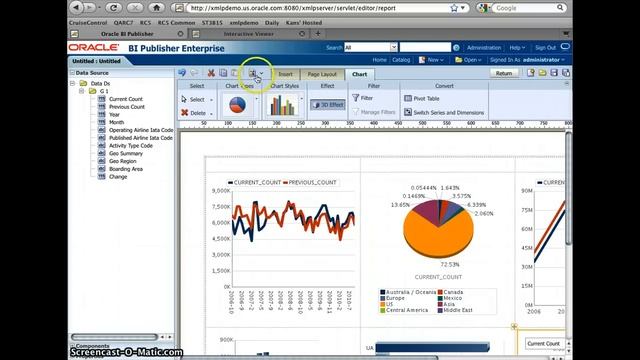Image resolution: width=640 pixels, height=360 pixels.
Task: Click the Sign Out link
Action: coord(545,48)
